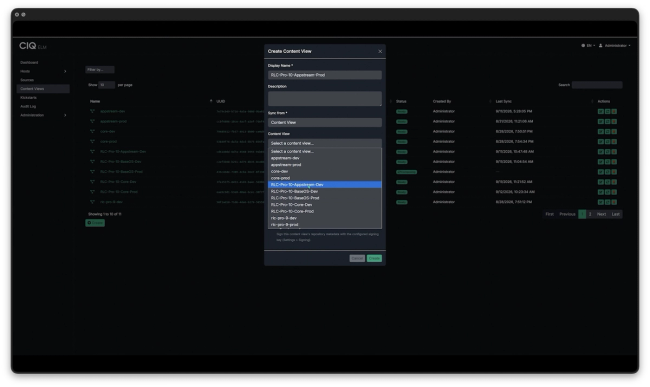Open Kickstarts in the sidebar
650x387 pixels.
28,98
